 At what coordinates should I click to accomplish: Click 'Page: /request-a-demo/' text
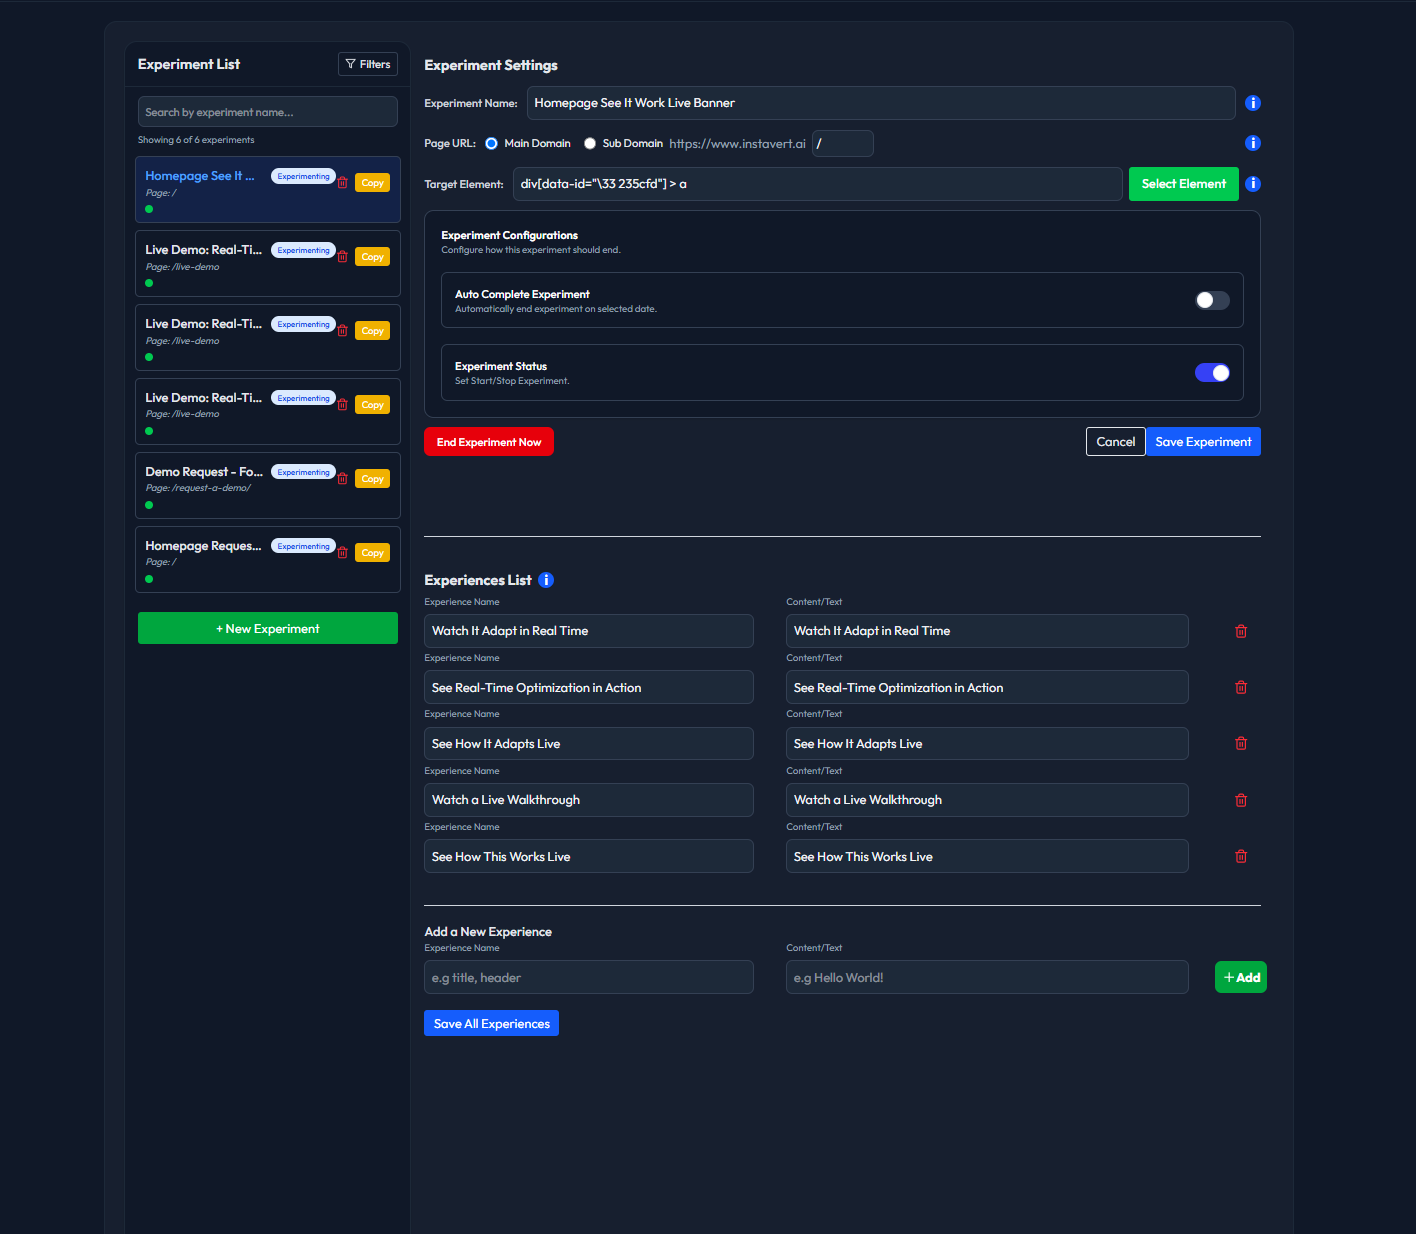198,488
